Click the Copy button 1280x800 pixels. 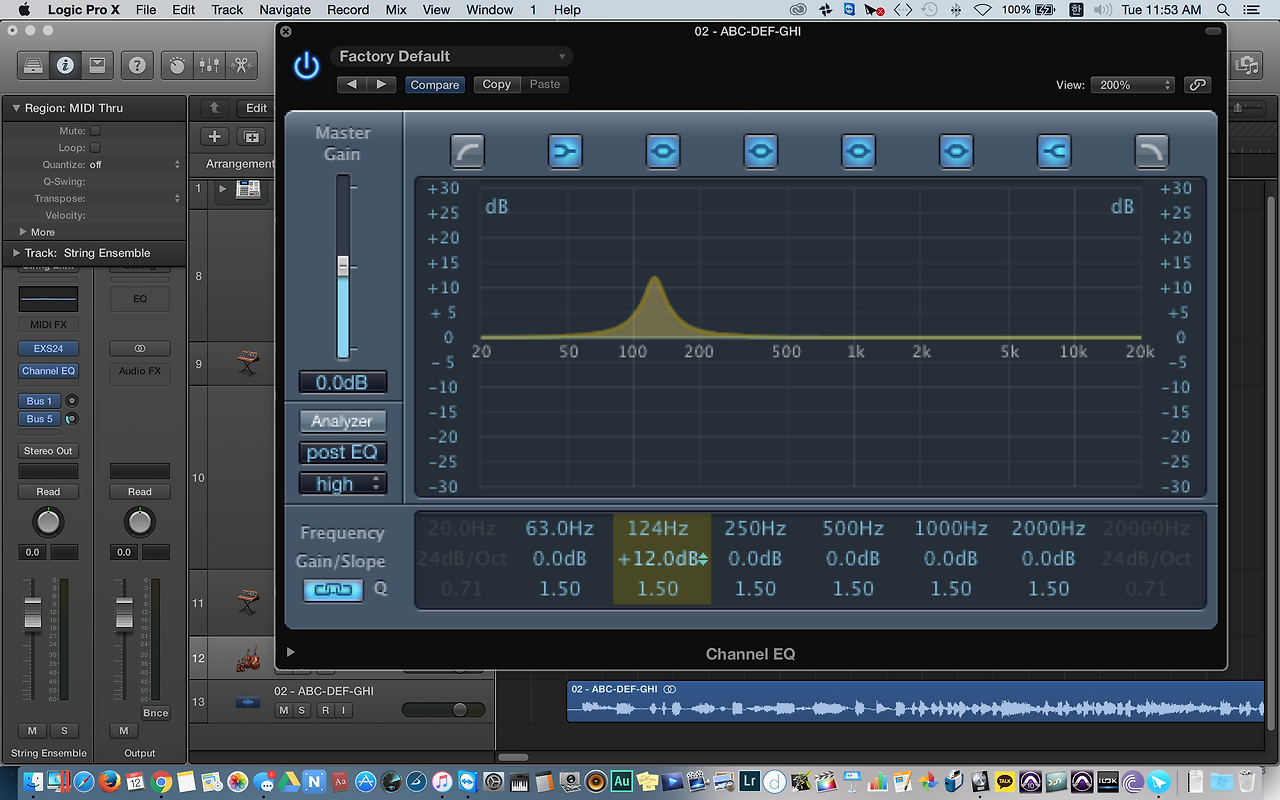pos(497,84)
